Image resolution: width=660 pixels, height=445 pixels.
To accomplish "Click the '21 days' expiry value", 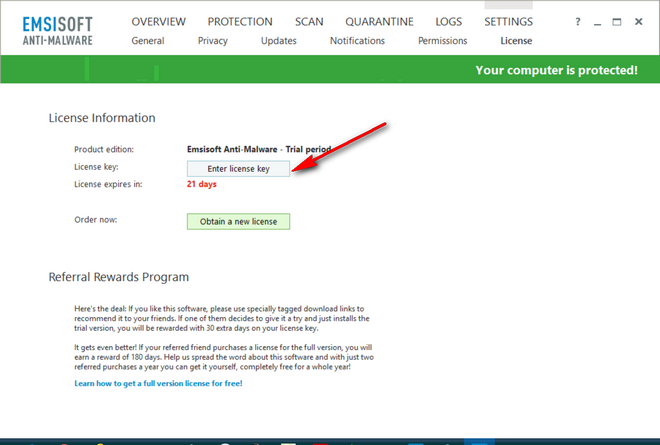I will click(202, 184).
